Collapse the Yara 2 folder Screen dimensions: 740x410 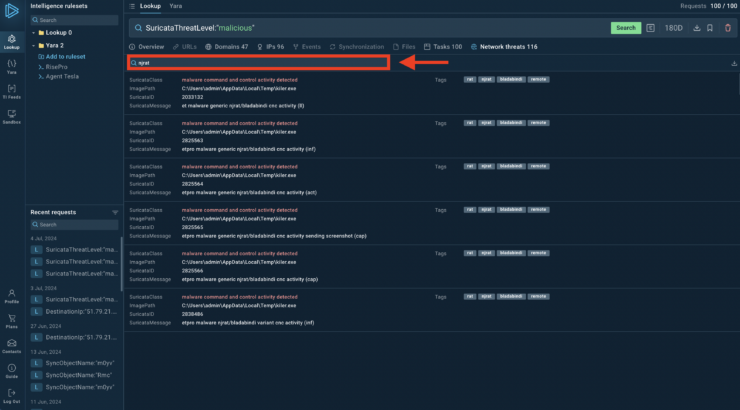tap(33, 45)
